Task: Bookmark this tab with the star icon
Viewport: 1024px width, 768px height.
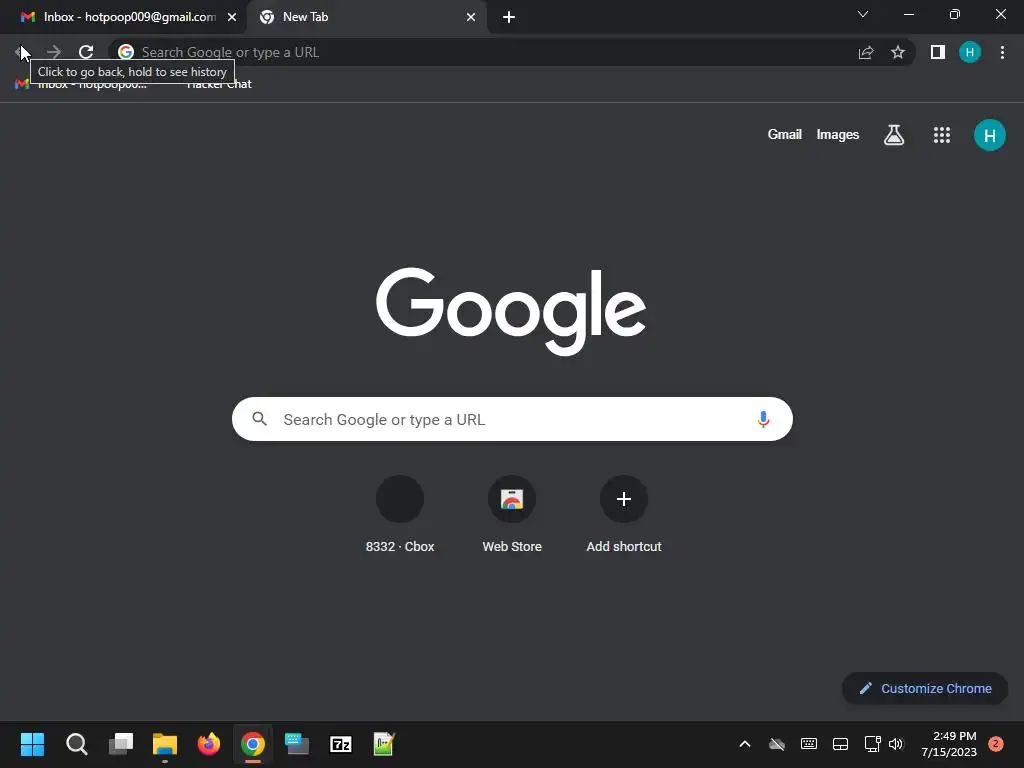Action: 898,52
